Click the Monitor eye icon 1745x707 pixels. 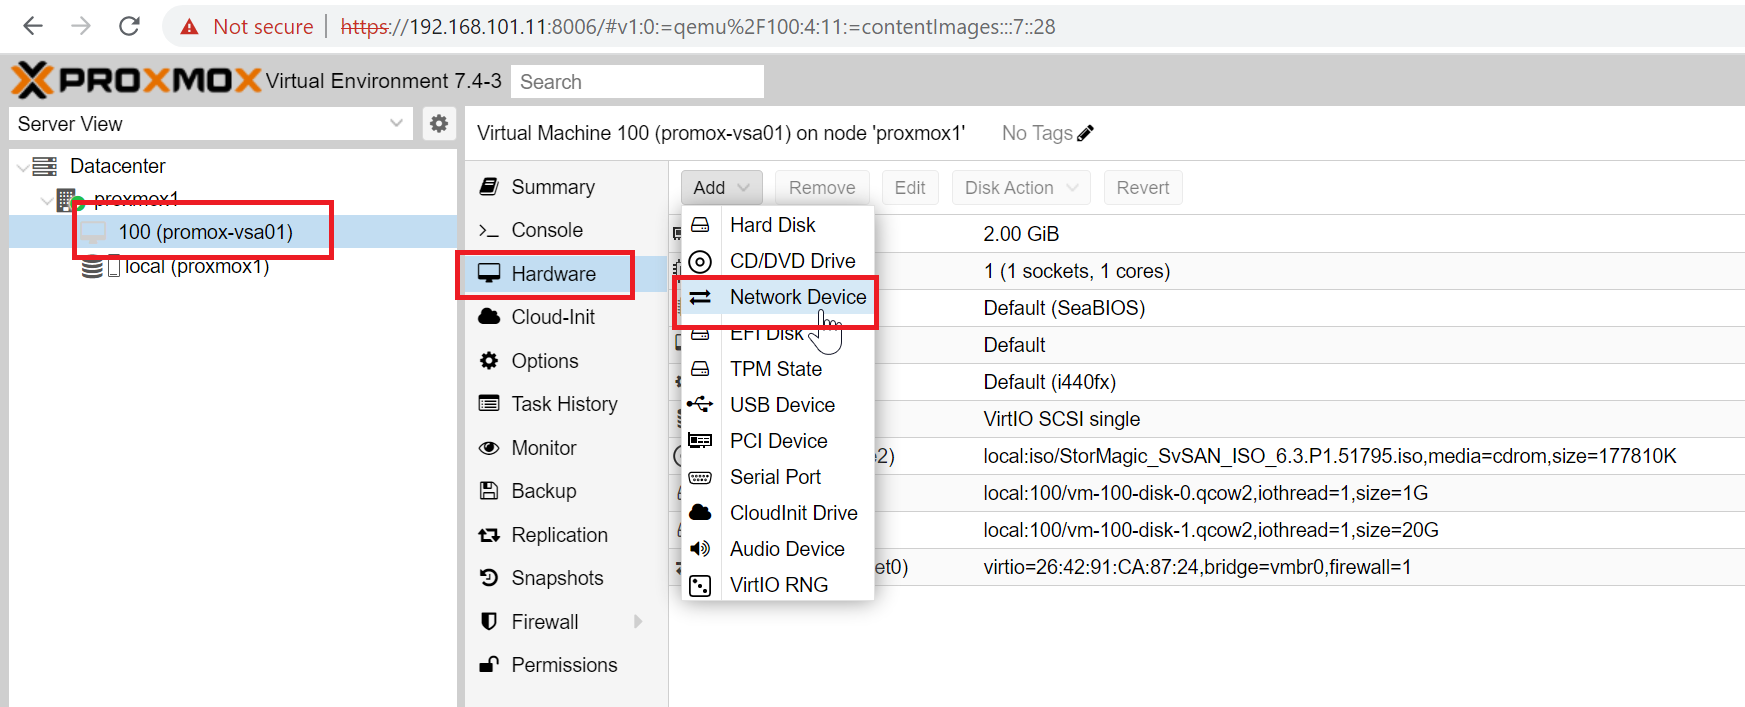point(489,448)
